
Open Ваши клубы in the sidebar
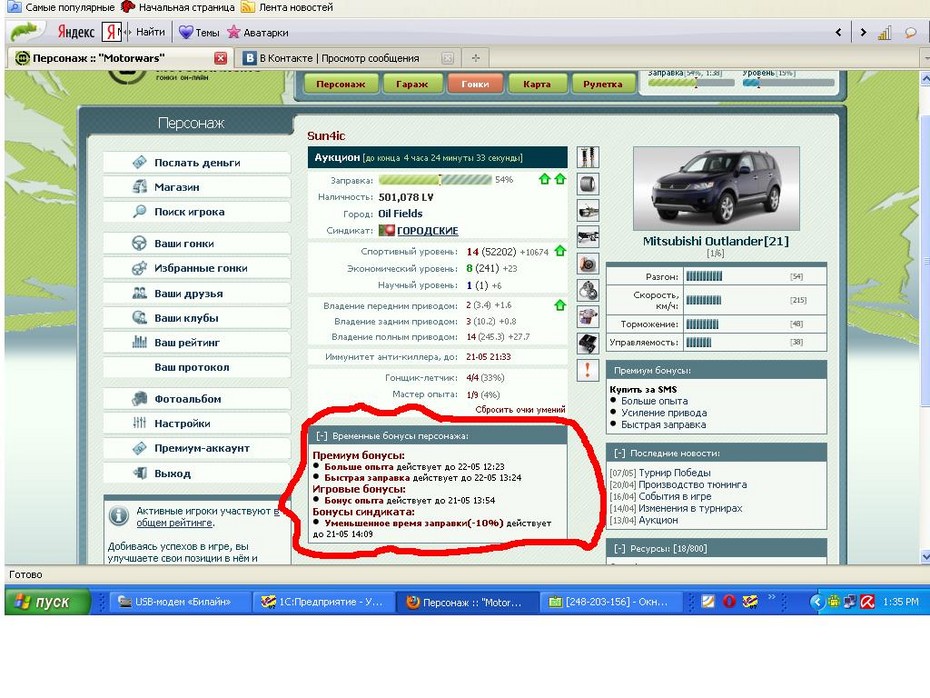pyautogui.click(x=197, y=318)
